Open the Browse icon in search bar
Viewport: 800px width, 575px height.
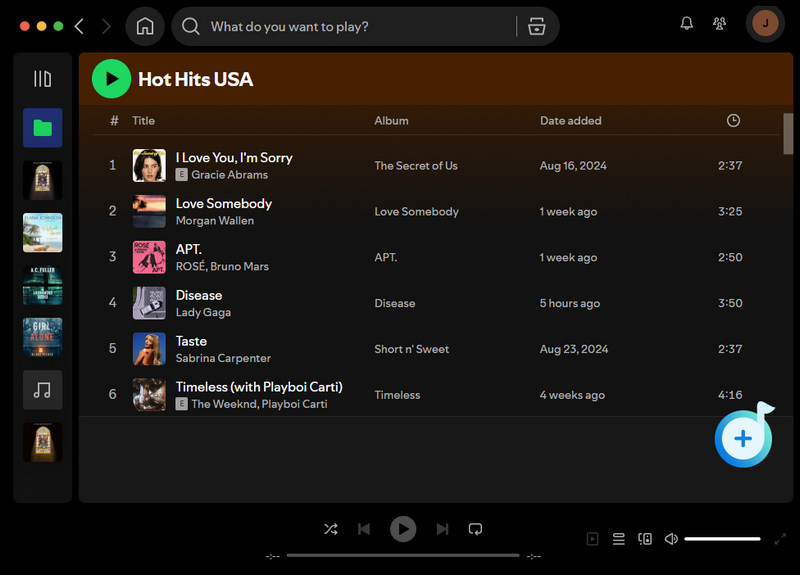(x=536, y=26)
